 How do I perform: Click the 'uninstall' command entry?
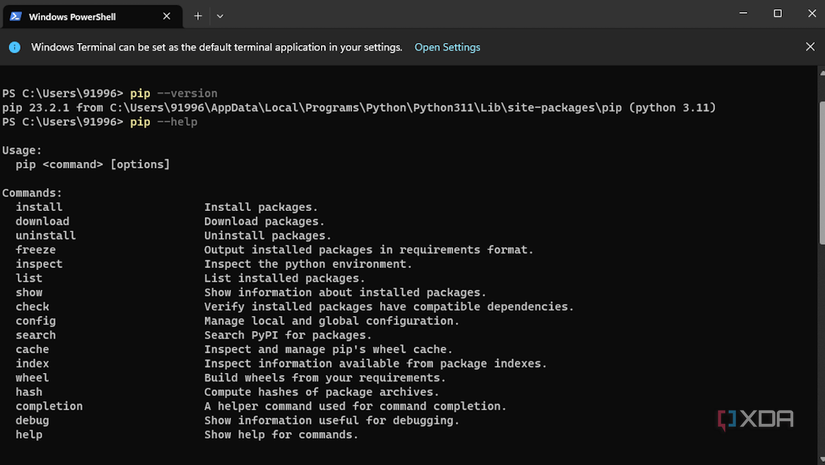46,236
